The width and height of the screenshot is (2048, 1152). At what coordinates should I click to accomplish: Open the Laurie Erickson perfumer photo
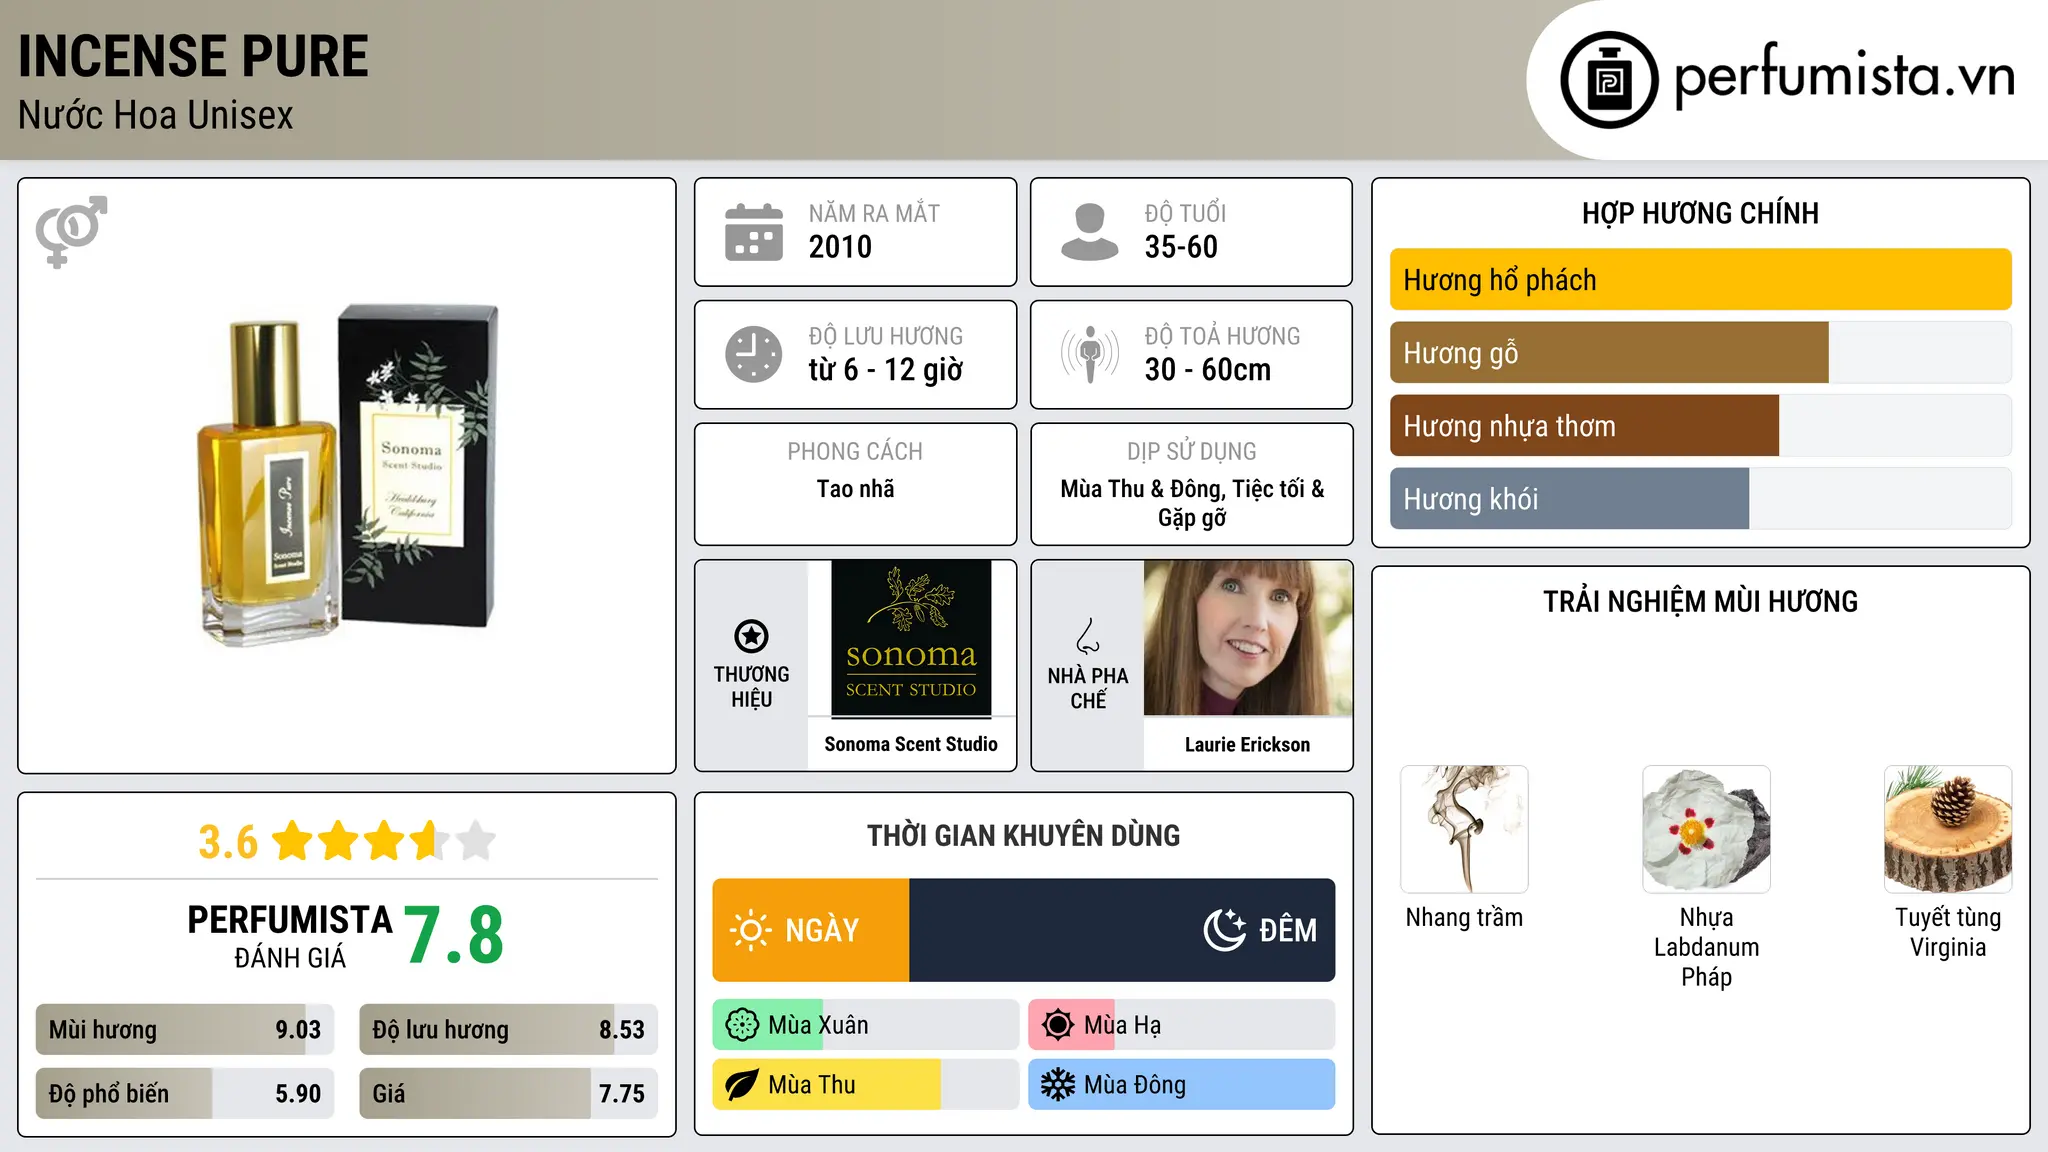click(1248, 638)
